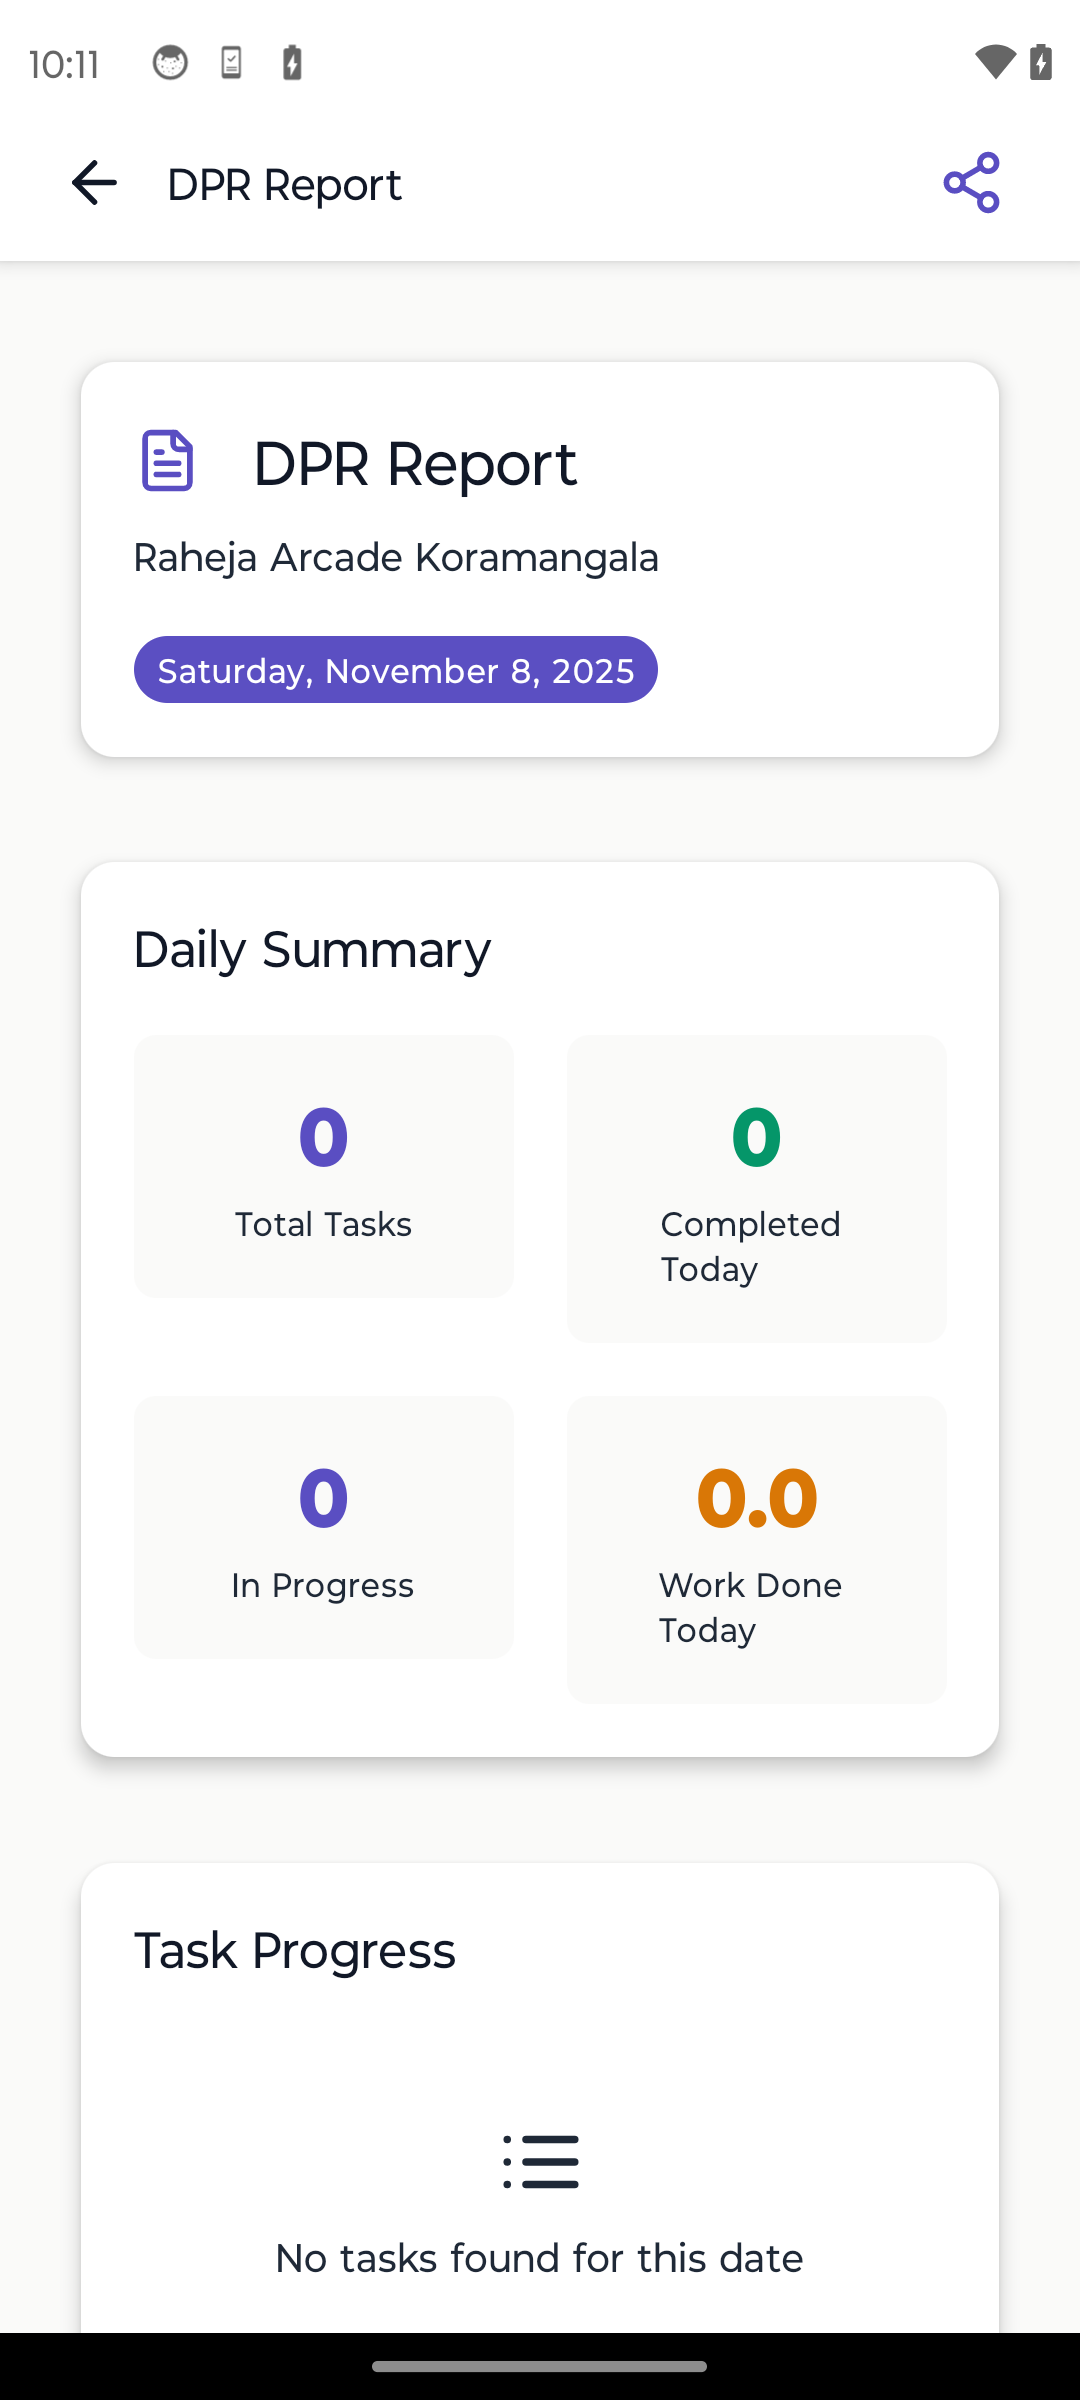Screen dimensions: 1080x2400
Task: Select the In Progress summary tile
Action: [324, 1527]
